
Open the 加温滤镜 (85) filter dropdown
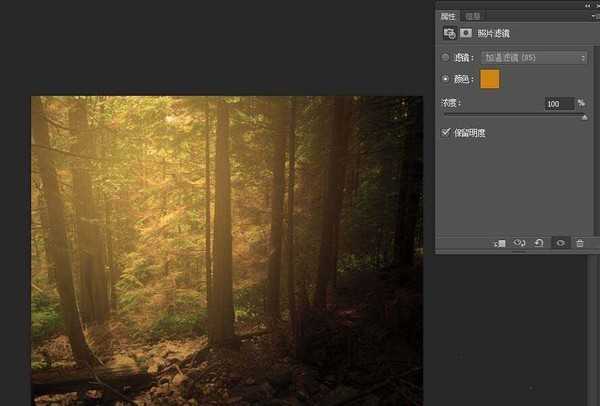point(534,58)
